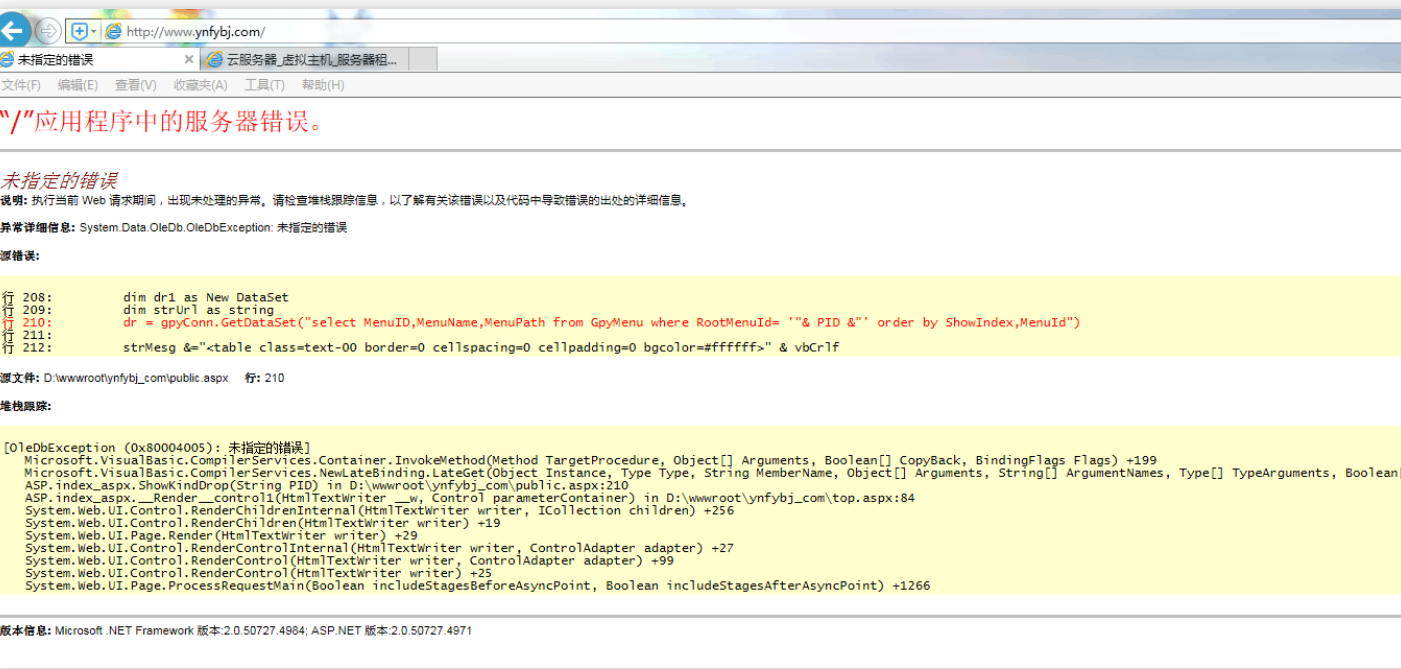Open the 工具(T) menu
The height and width of the screenshot is (669, 1401).
point(264,85)
